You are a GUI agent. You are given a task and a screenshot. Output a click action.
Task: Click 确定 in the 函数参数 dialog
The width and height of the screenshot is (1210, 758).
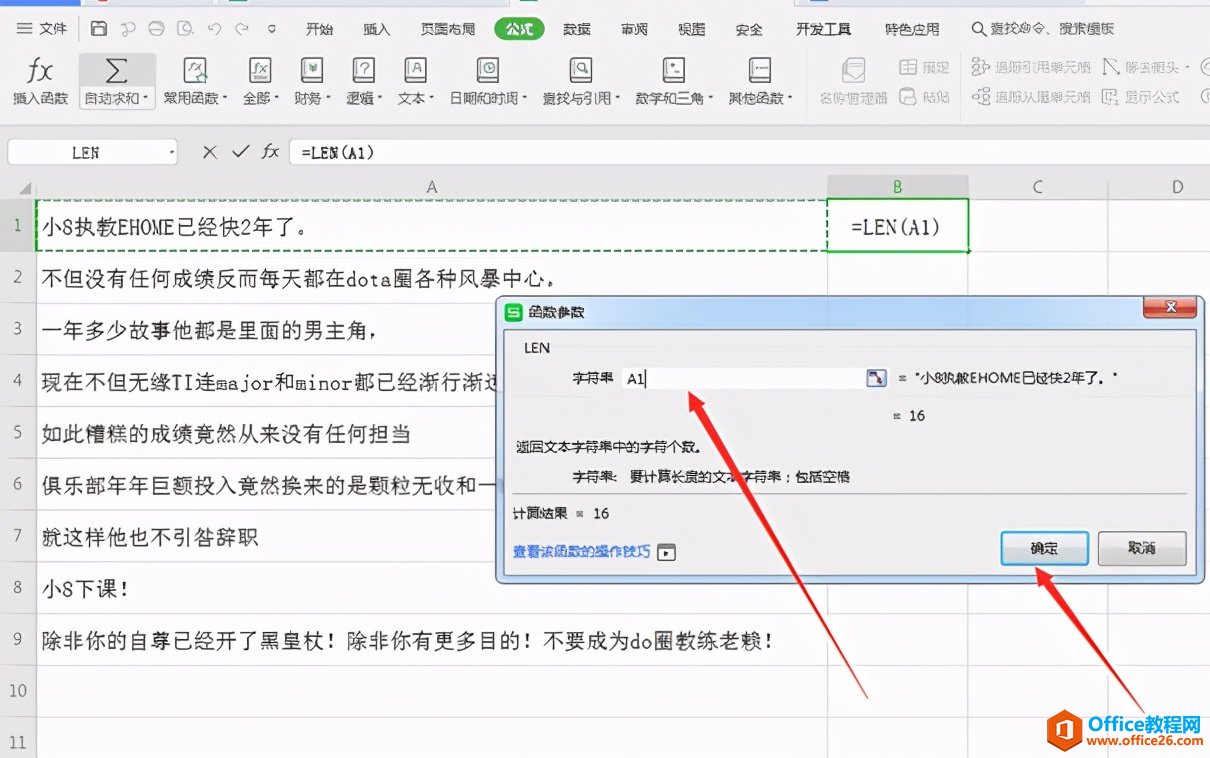[x=1044, y=548]
